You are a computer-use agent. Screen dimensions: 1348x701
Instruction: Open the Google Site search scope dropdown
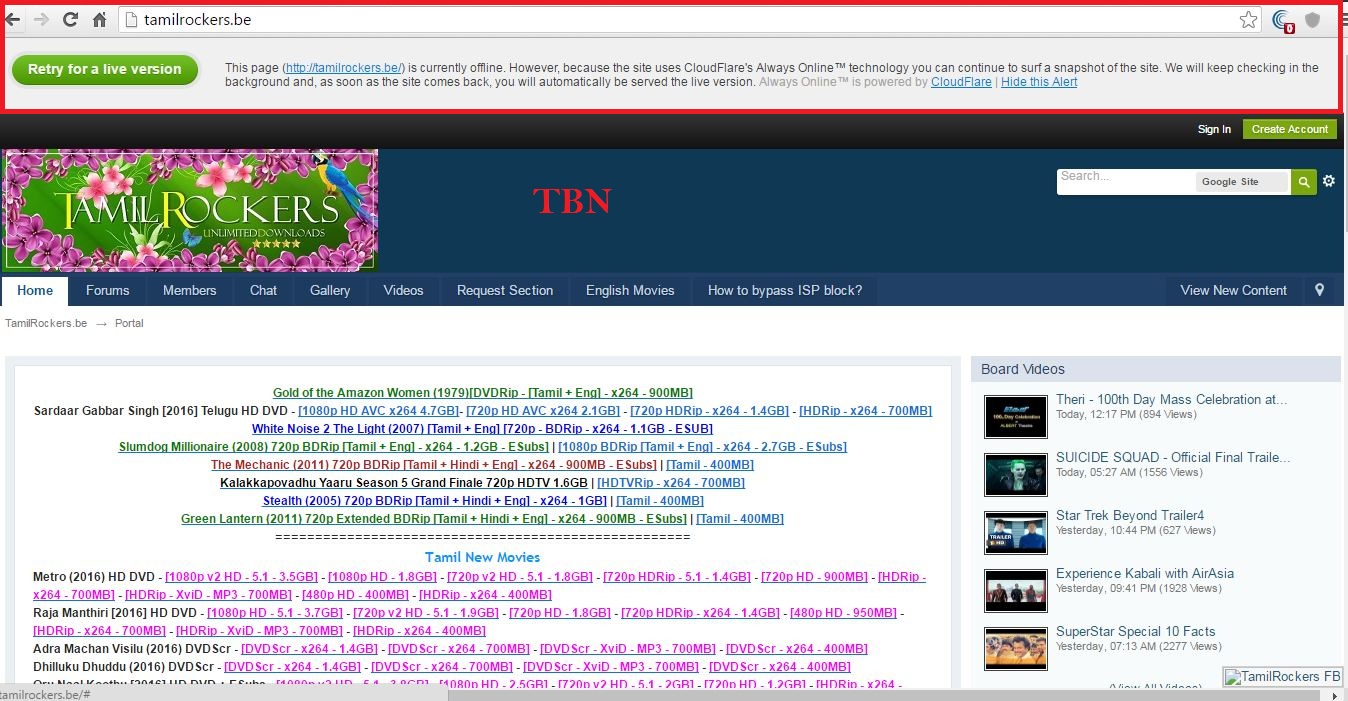(1241, 182)
